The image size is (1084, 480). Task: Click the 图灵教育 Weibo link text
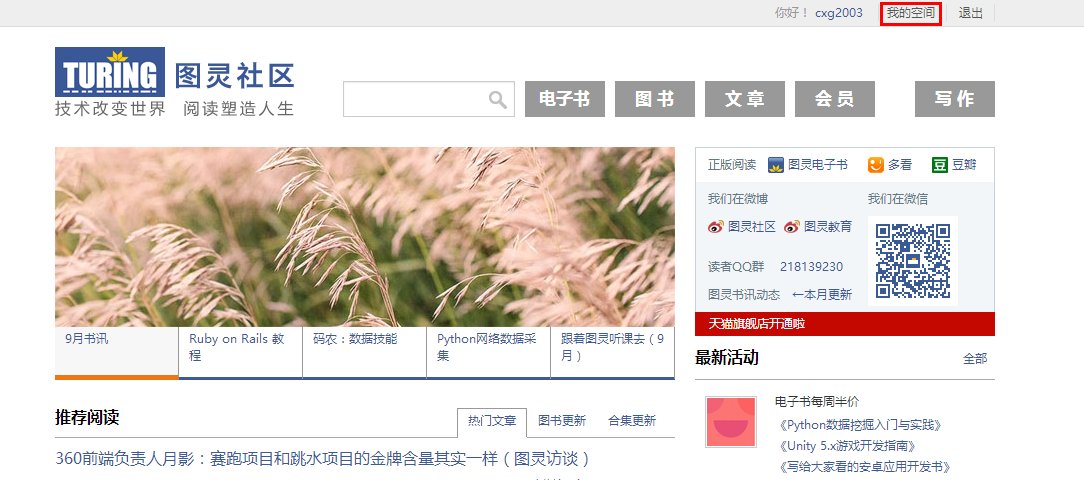coord(828,227)
